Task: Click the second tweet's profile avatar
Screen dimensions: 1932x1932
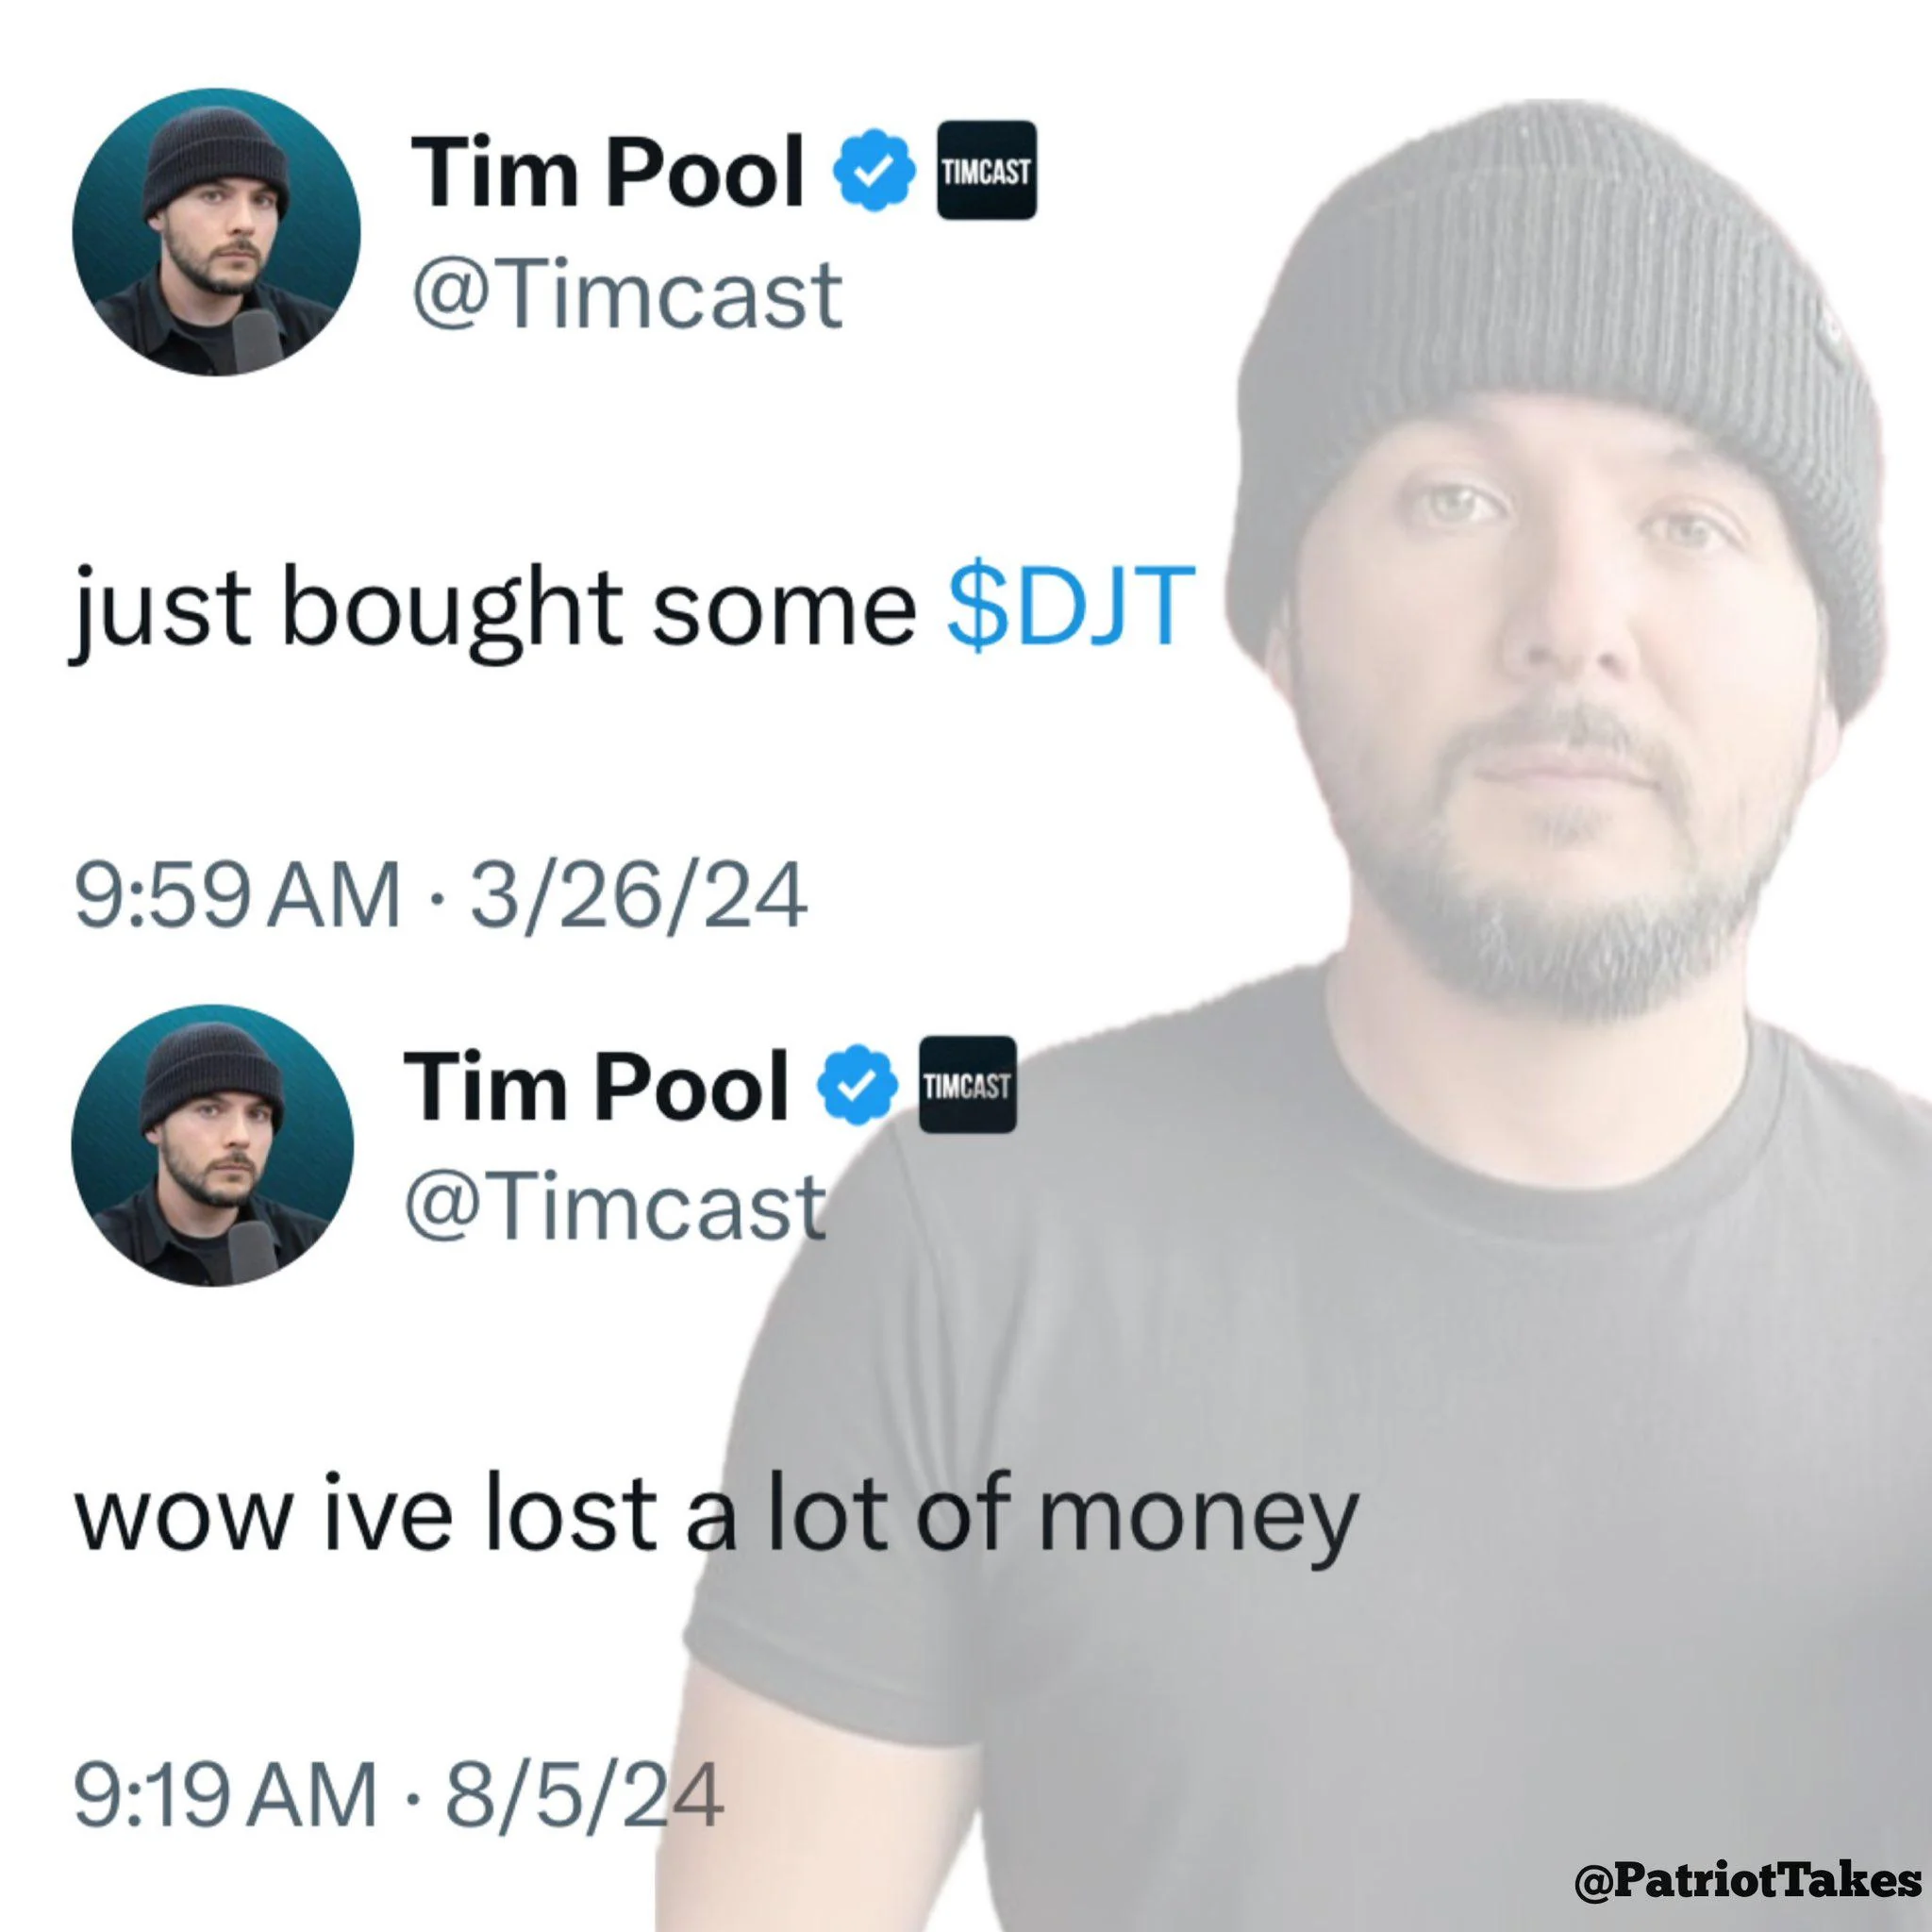Action: pos(213,1146)
